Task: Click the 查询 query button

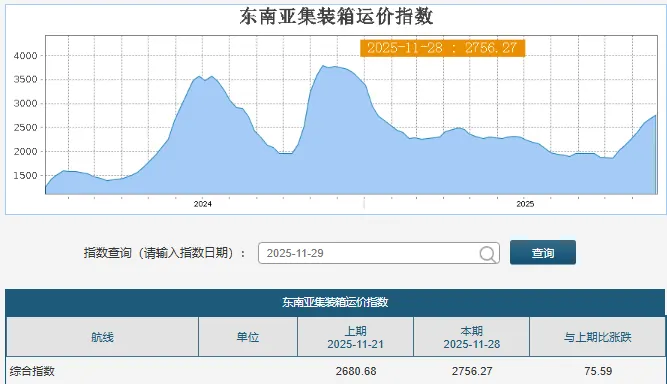Action: click(543, 253)
